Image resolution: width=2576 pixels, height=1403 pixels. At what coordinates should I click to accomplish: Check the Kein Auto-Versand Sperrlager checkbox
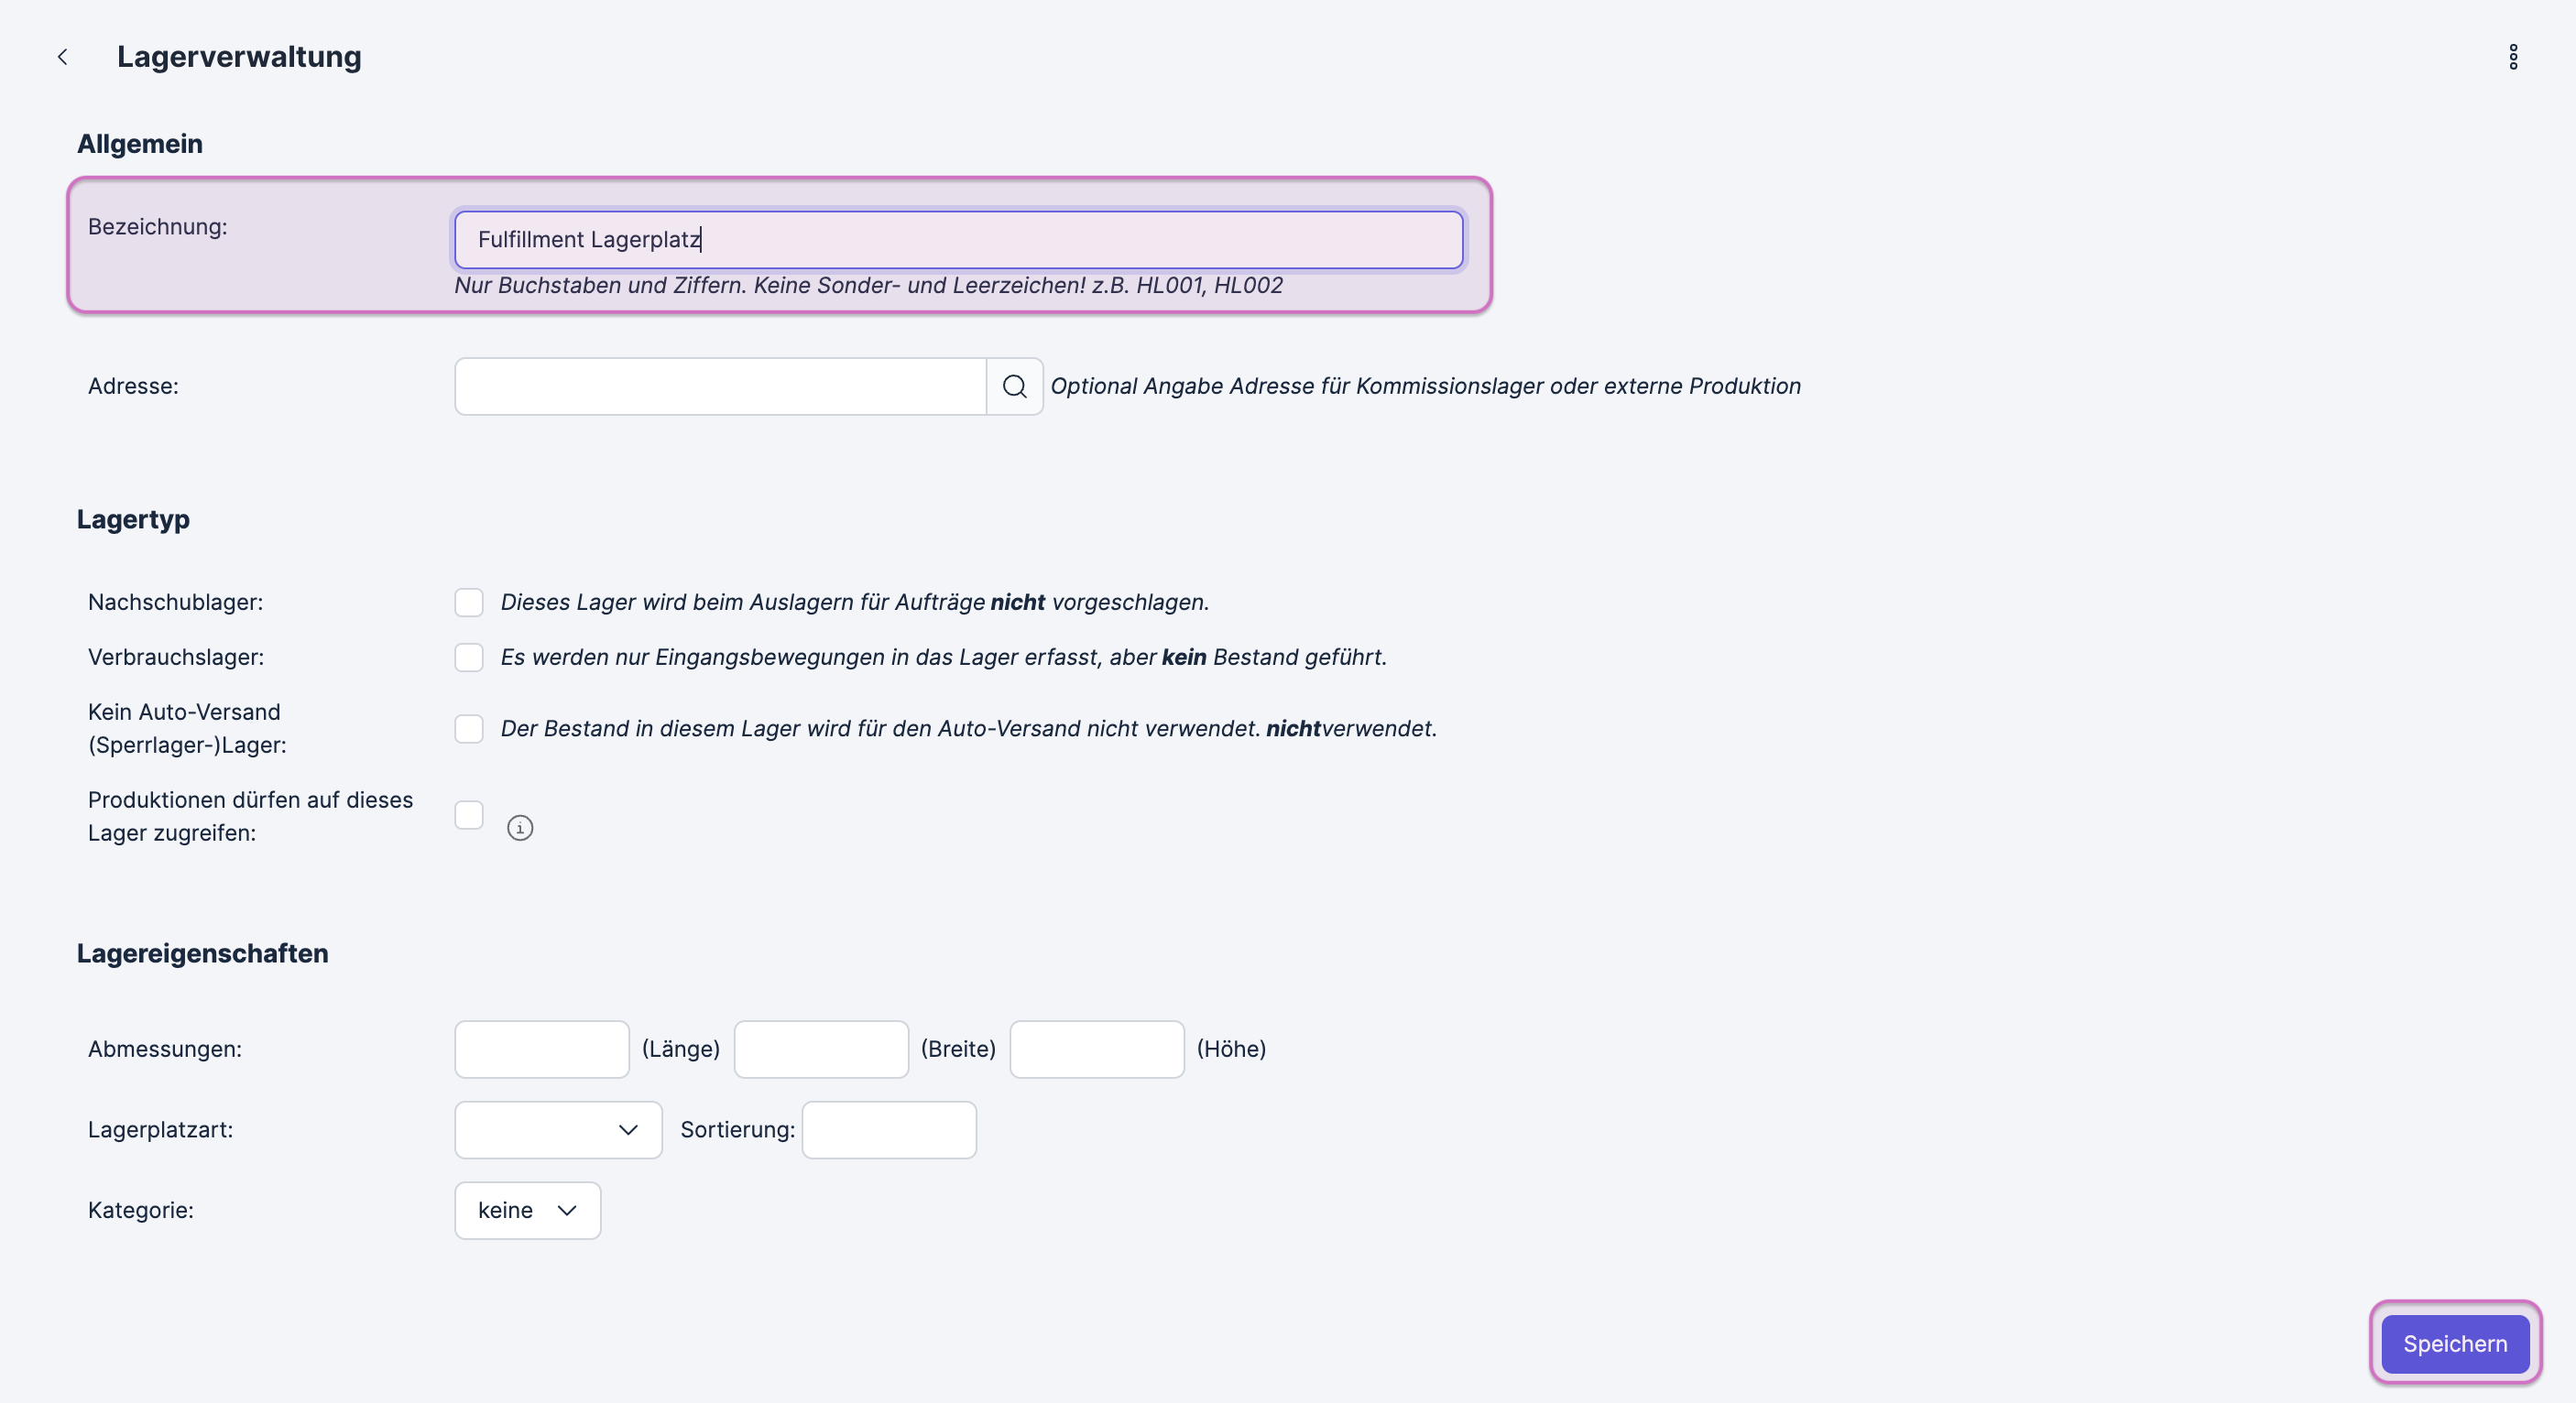pyautogui.click(x=469, y=728)
